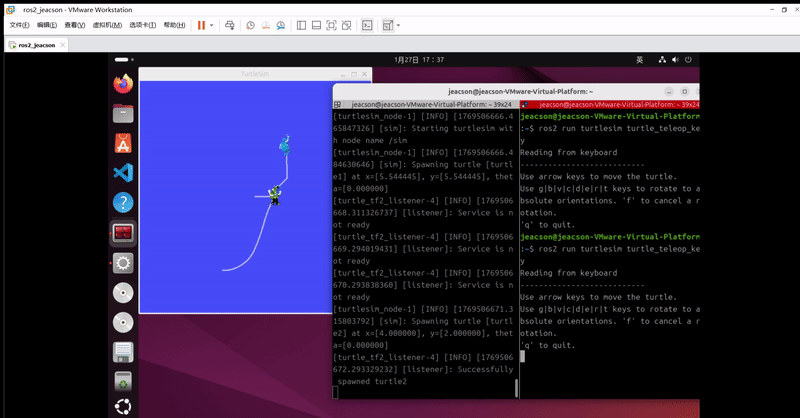Open the VMware console view icon
The height and width of the screenshot is (418, 800).
(367, 24)
